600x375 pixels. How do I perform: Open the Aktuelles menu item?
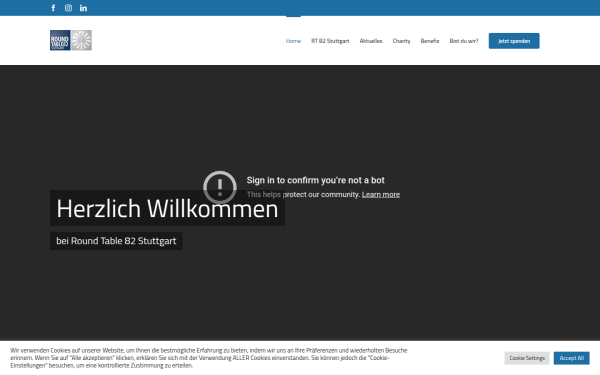[x=371, y=41]
